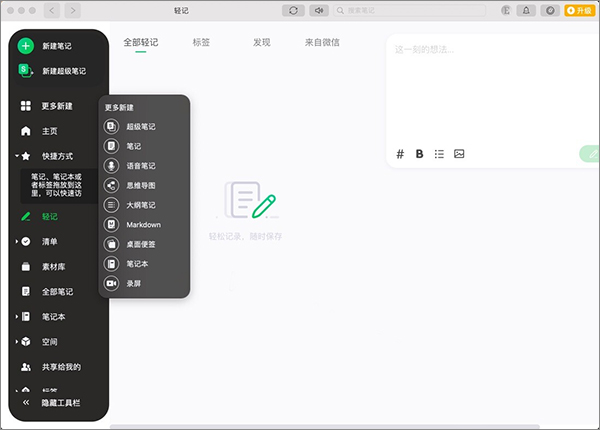Insert a hashtag tag in note editor
The height and width of the screenshot is (430, 600).
[x=400, y=154]
